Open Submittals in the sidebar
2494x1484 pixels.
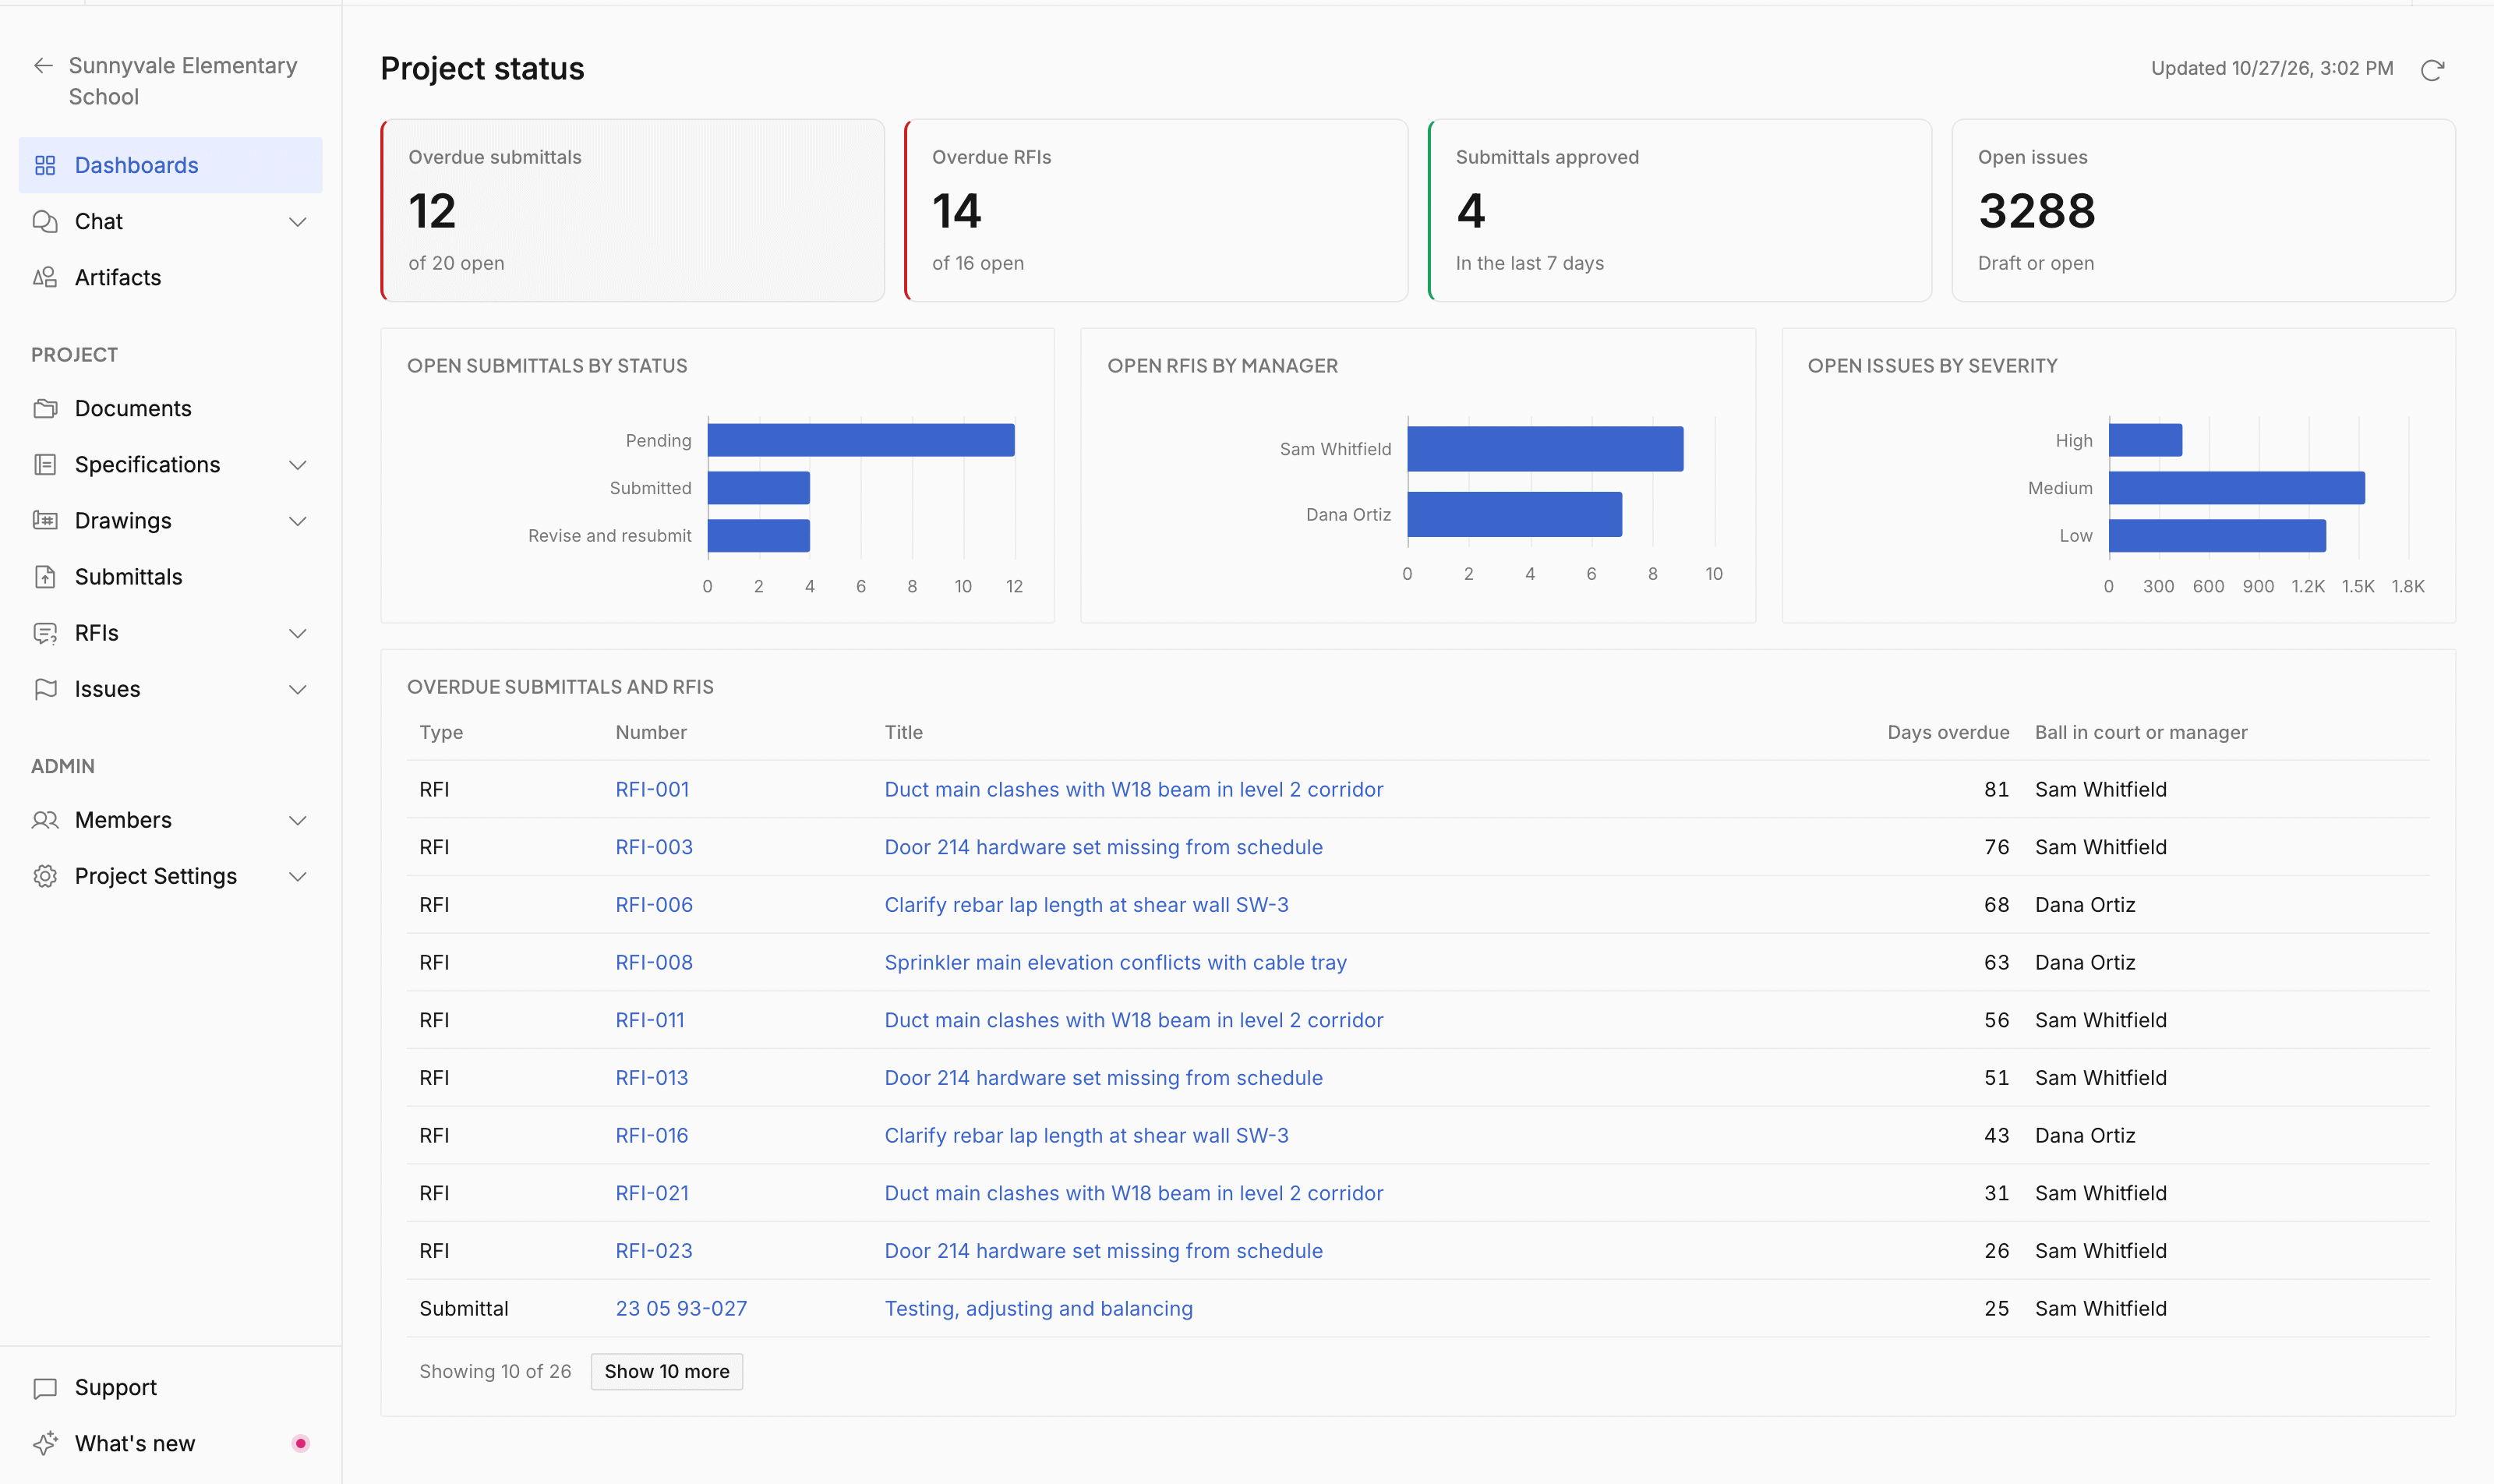[170, 576]
